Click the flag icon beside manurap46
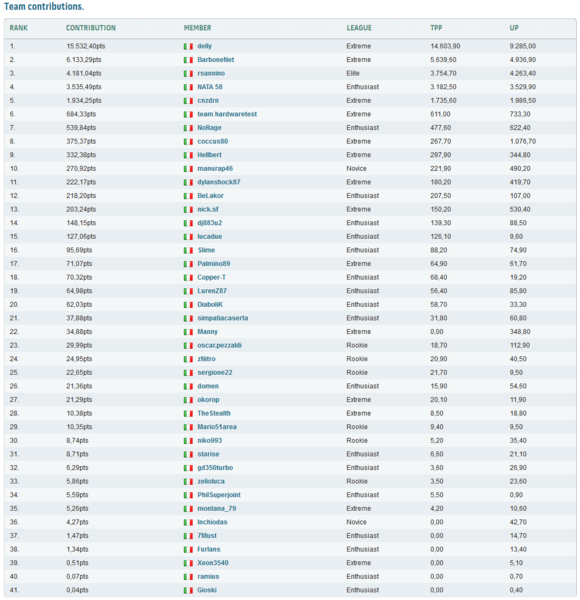This screenshot has height=600, width=580. coord(188,169)
